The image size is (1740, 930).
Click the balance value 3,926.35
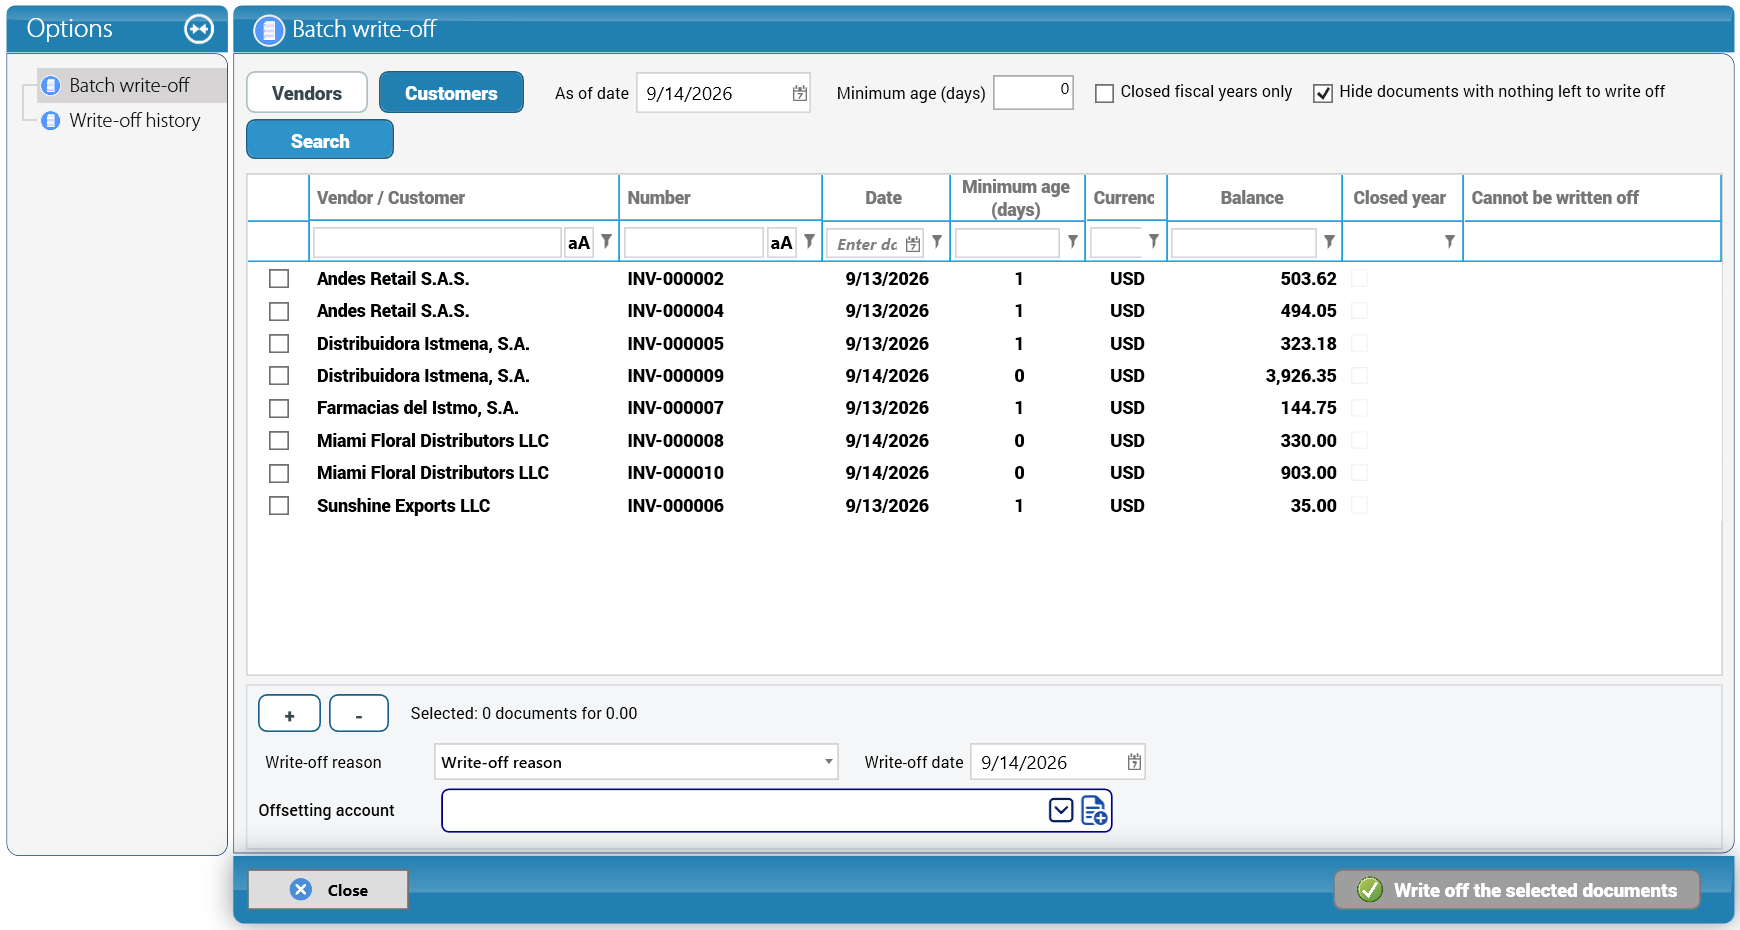(1301, 376)
